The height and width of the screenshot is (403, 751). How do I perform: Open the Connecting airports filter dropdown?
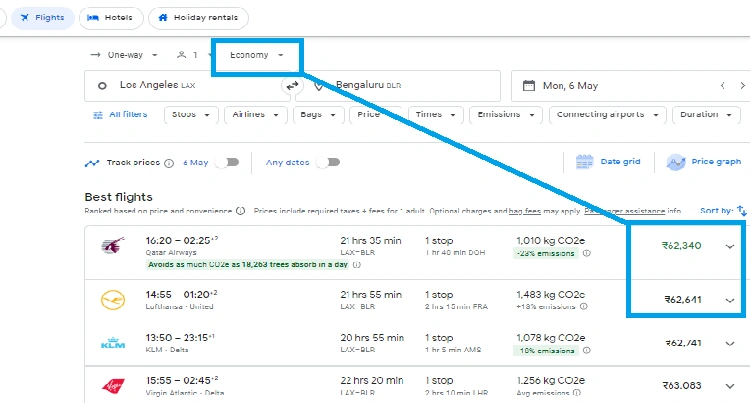[x=608, y=115]
